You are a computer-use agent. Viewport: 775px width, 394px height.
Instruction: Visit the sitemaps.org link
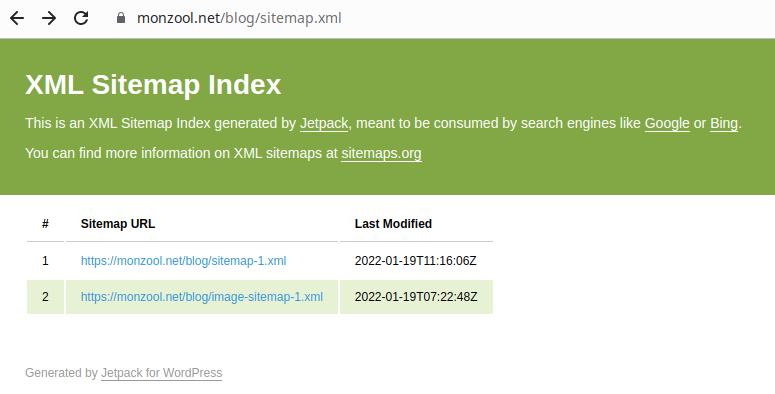coord(381,153)
